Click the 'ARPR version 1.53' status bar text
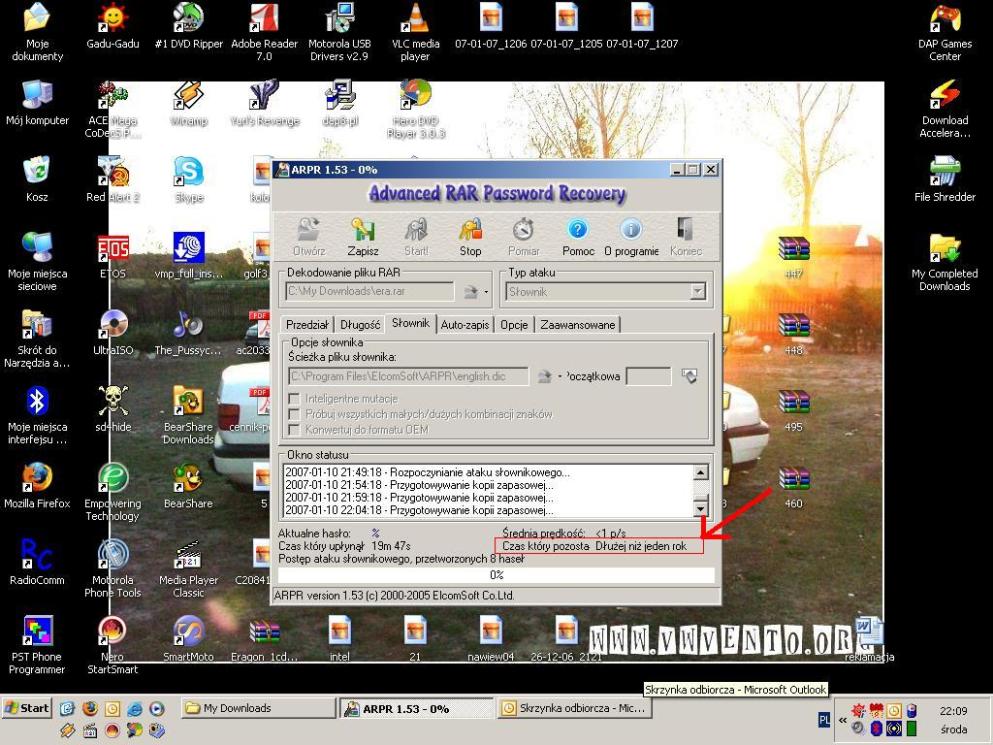 pyautogui.click(x=394, y=595)
